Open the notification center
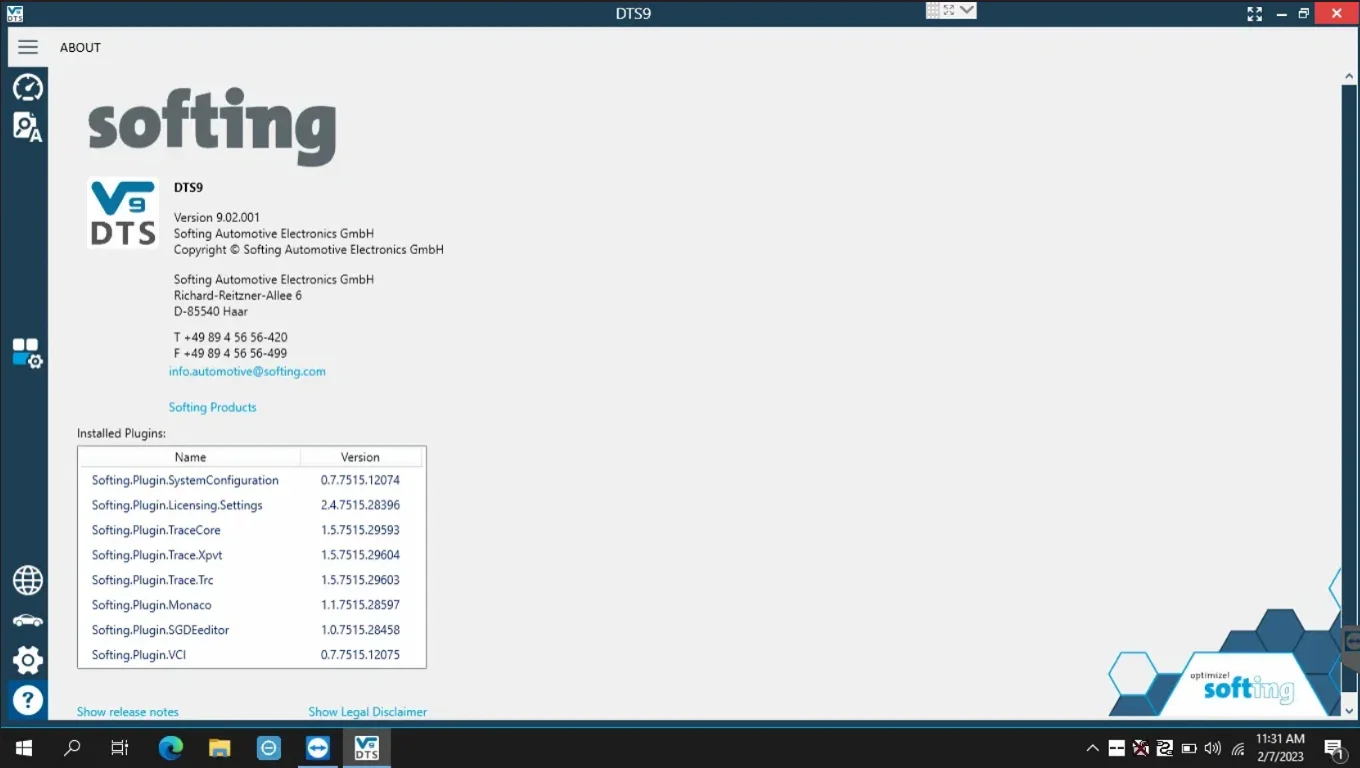This screenshot has height=768, width=1360. tap(1334, 748)
